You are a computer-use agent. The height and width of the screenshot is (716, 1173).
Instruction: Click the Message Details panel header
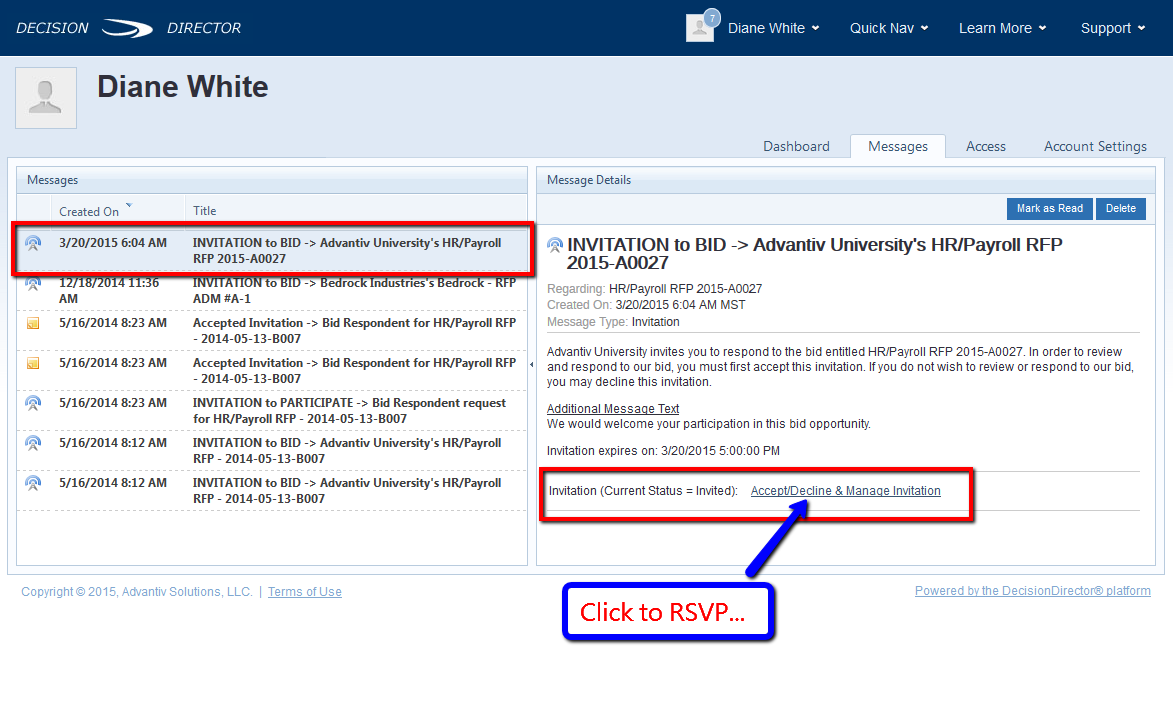(845, 180)
